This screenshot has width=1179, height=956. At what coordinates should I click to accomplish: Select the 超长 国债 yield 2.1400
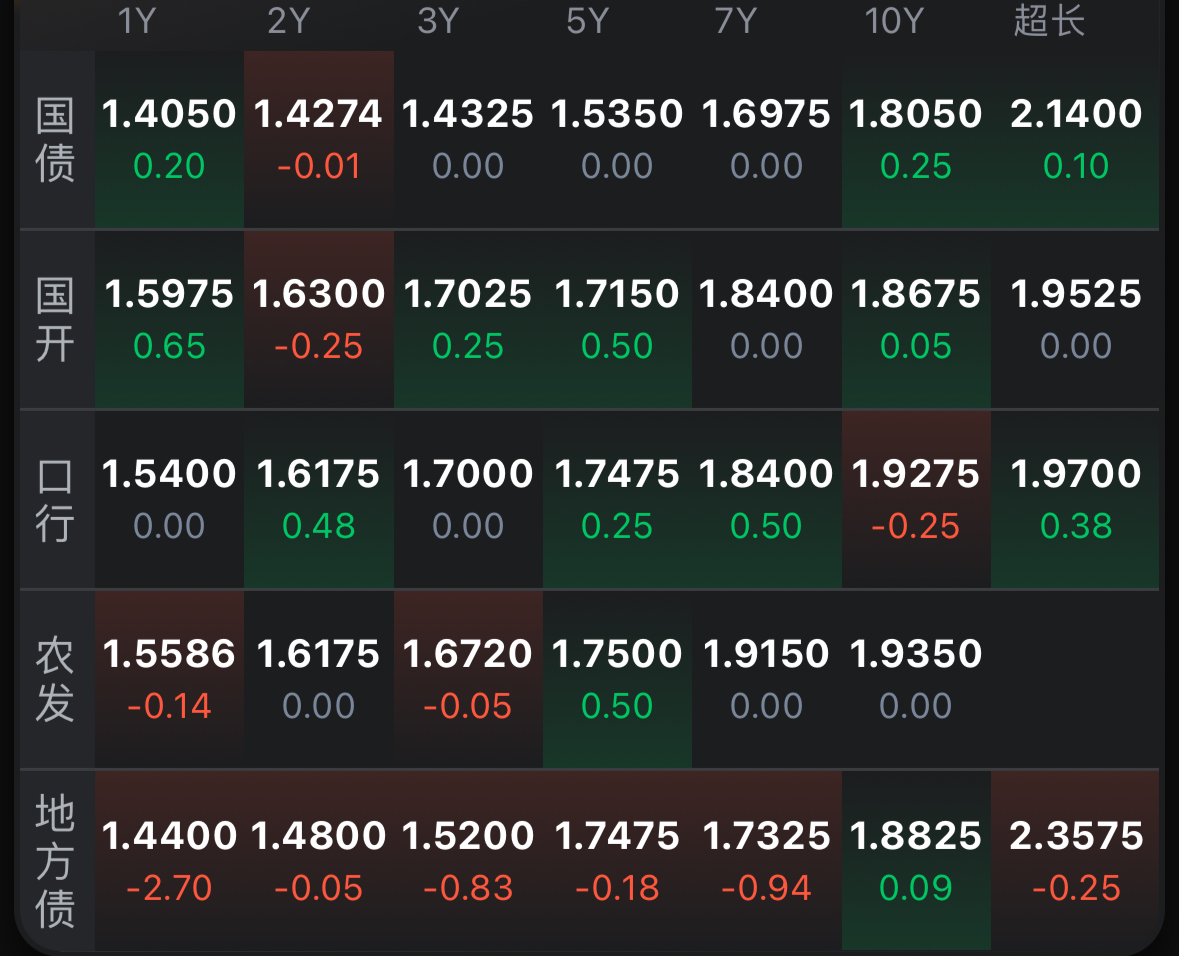click(1075, 139)
